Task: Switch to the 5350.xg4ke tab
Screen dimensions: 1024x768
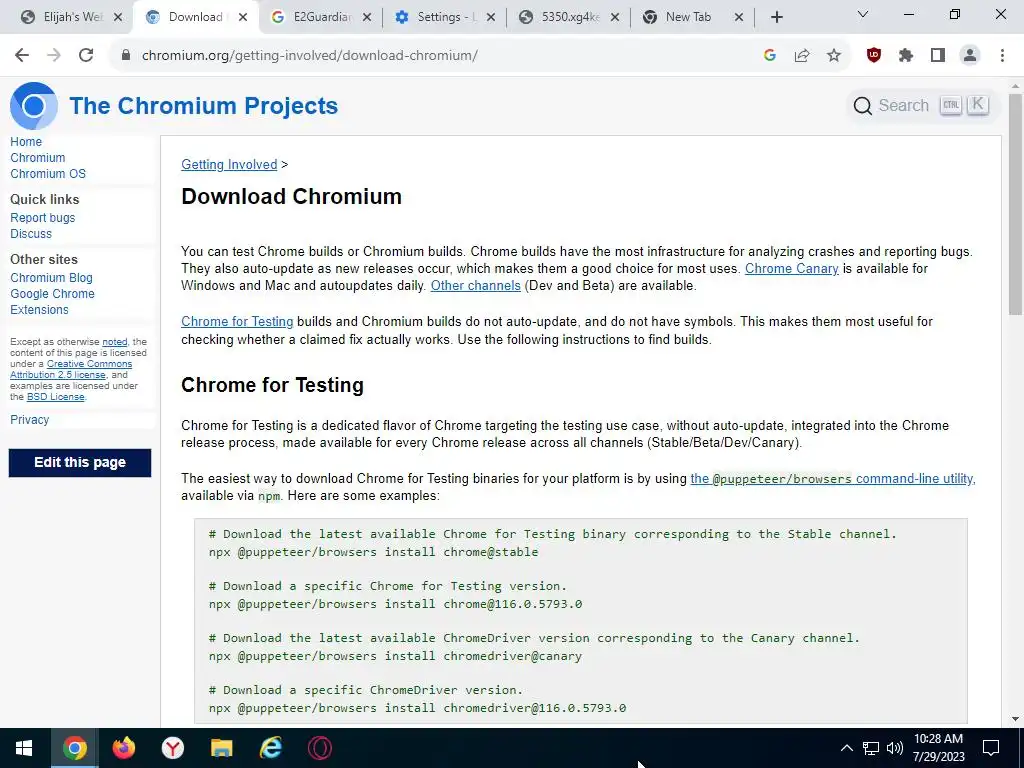Action: tap(568, 18)
